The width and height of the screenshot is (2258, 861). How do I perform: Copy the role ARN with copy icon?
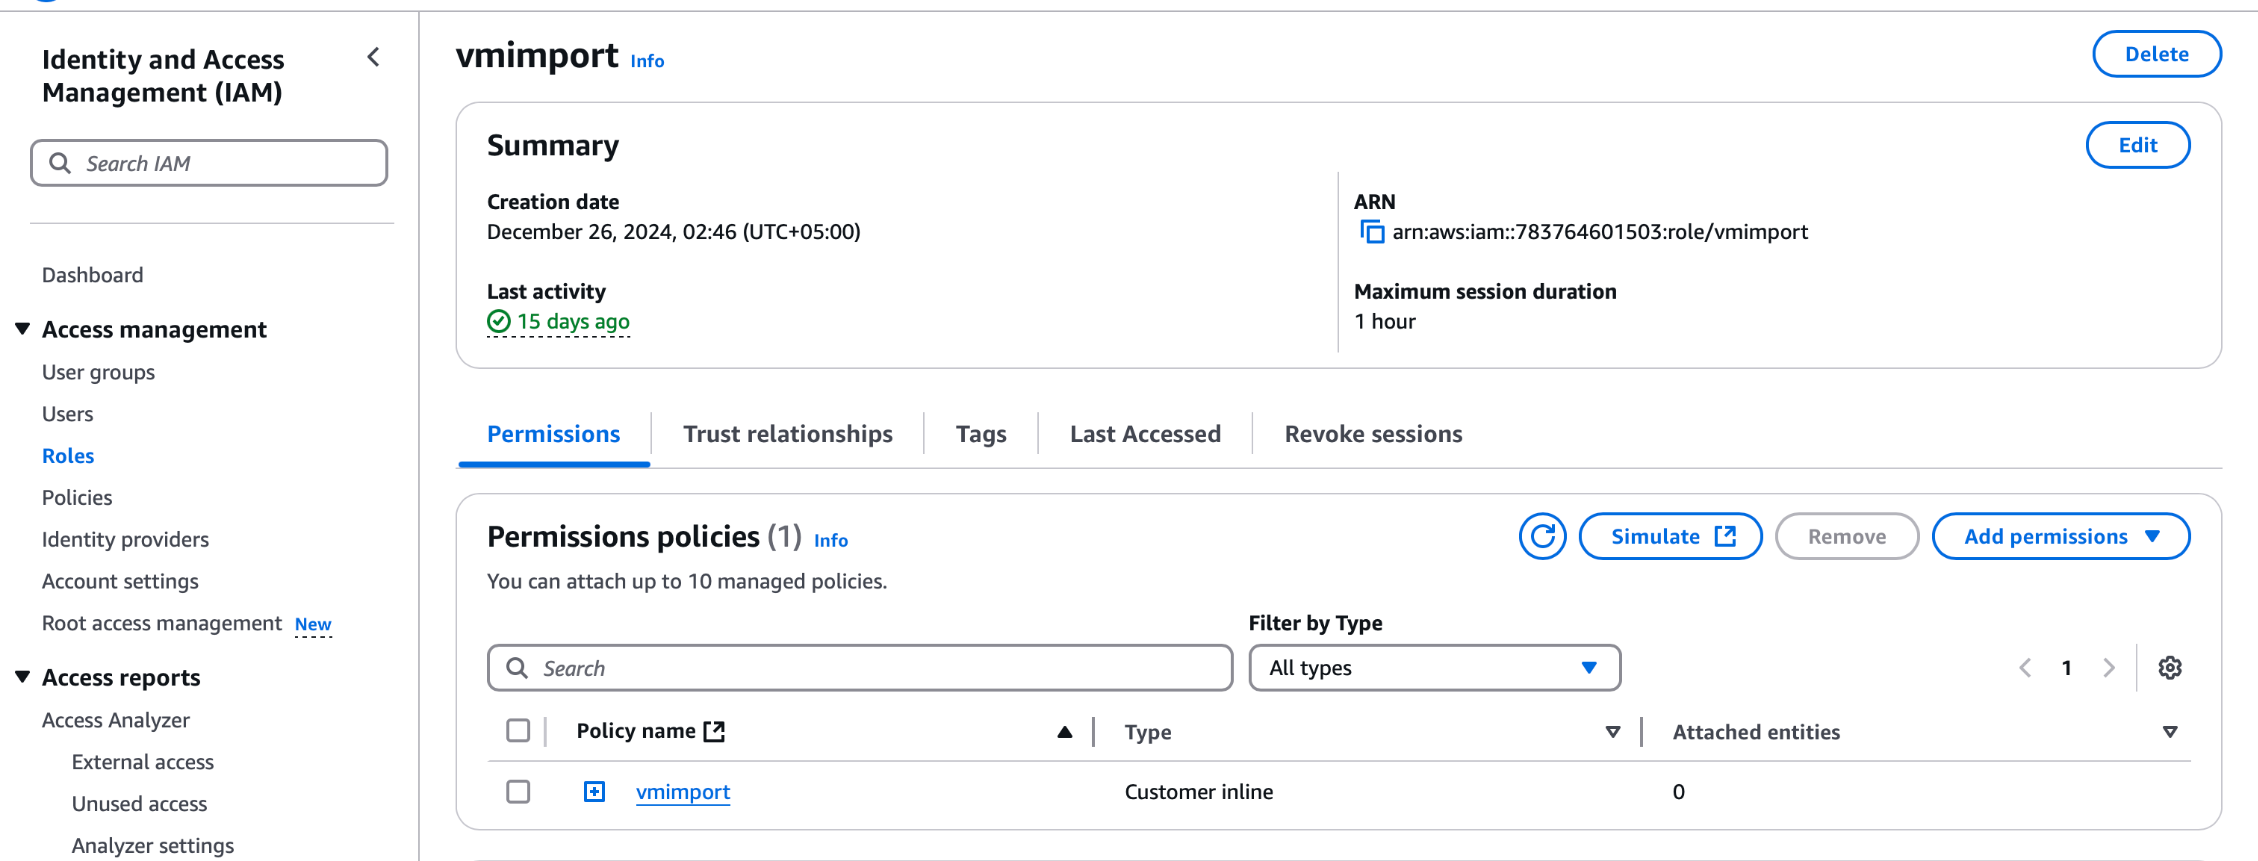point(1372,232)
